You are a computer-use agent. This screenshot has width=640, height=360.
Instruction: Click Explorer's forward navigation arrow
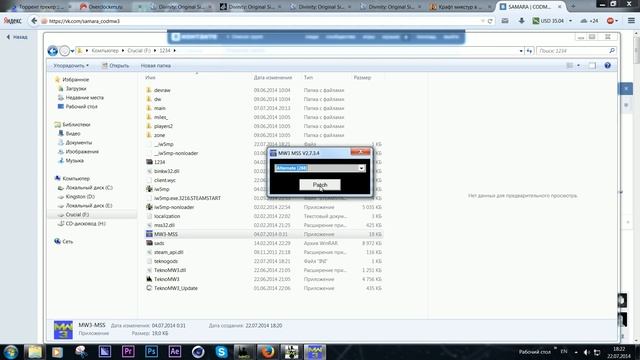[x=64, y=51]
